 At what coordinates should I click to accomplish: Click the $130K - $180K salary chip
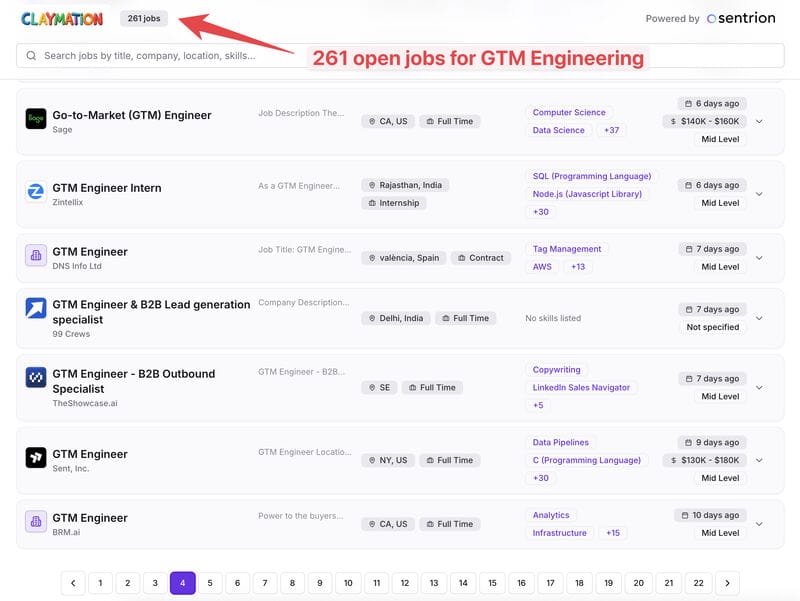point(705,460)
